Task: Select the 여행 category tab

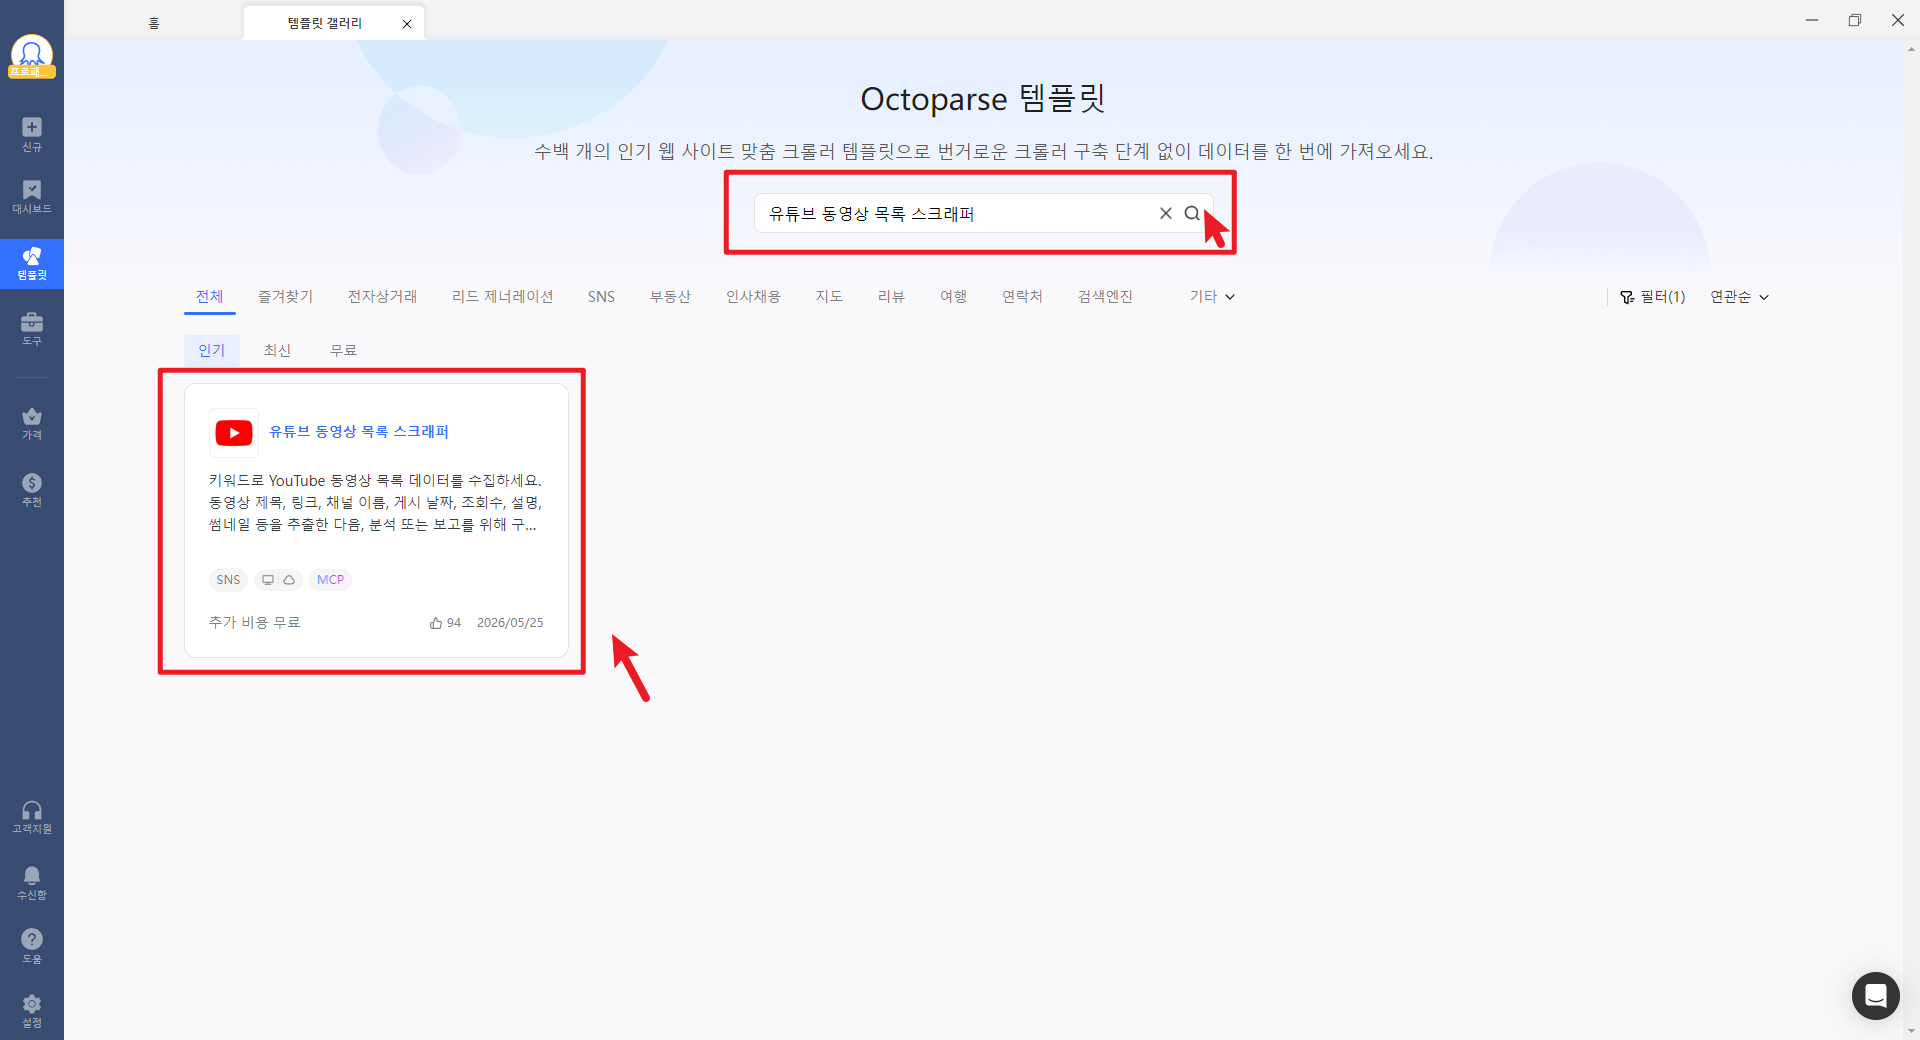Action: pos(953,297)
